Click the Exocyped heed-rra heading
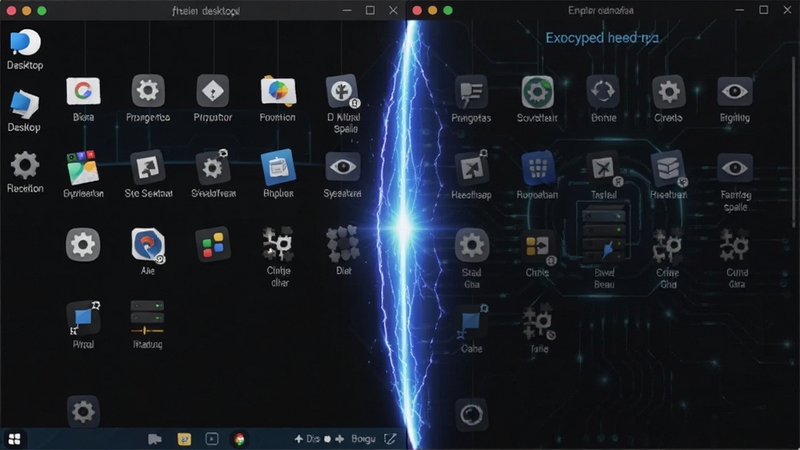 click(602, 38)
